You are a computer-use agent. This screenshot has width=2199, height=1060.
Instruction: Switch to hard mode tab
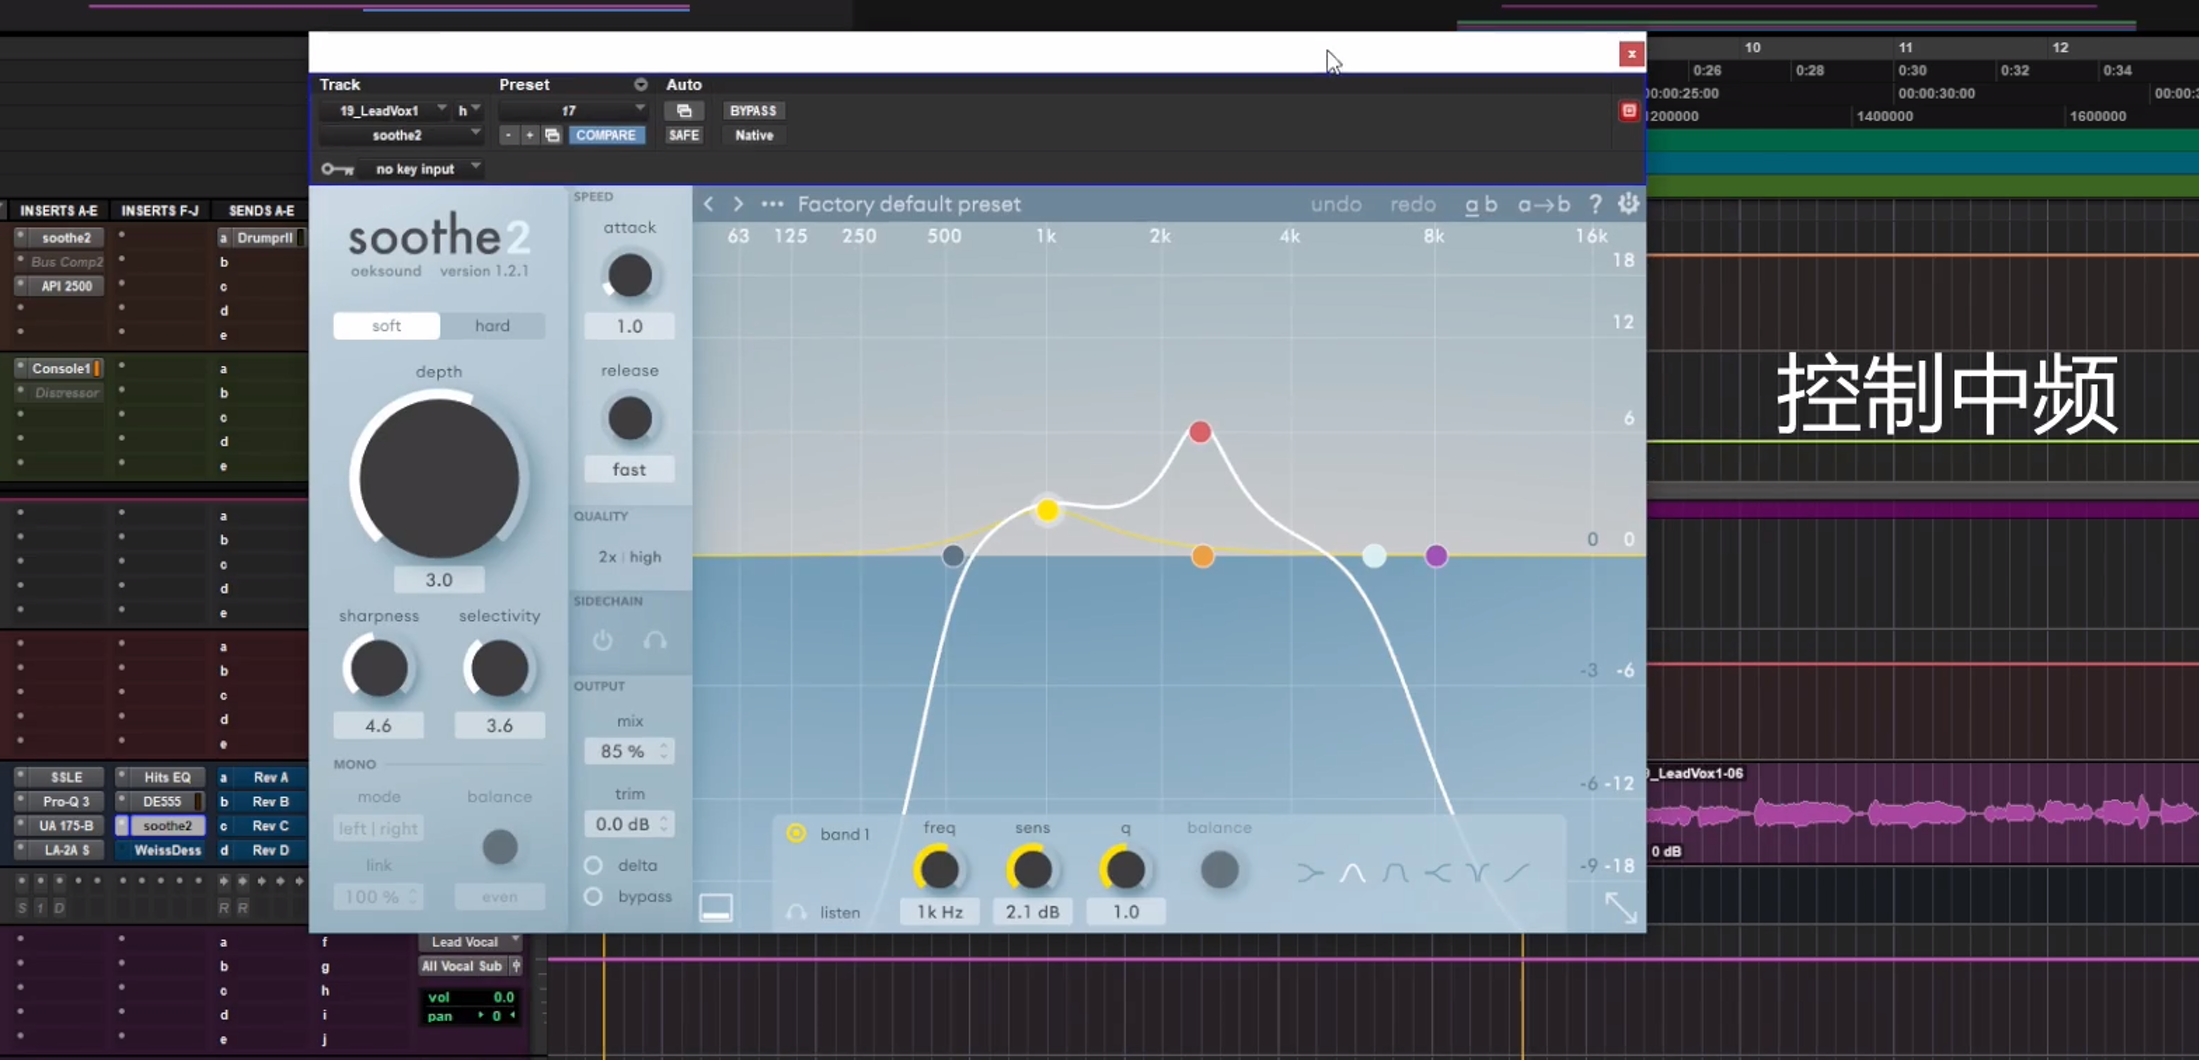tap(492, 326)
